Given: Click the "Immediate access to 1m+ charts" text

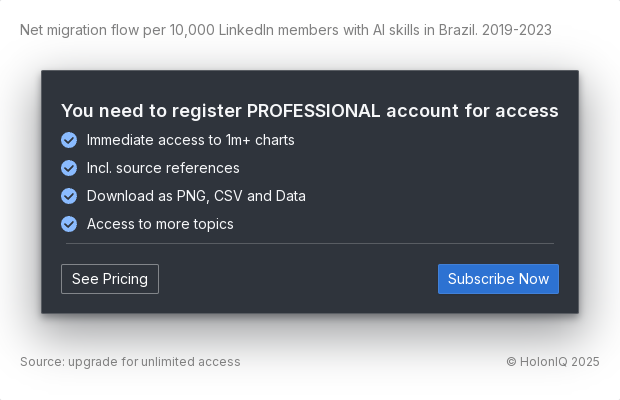Looking at the screenshot, I should tap(190, 140).
